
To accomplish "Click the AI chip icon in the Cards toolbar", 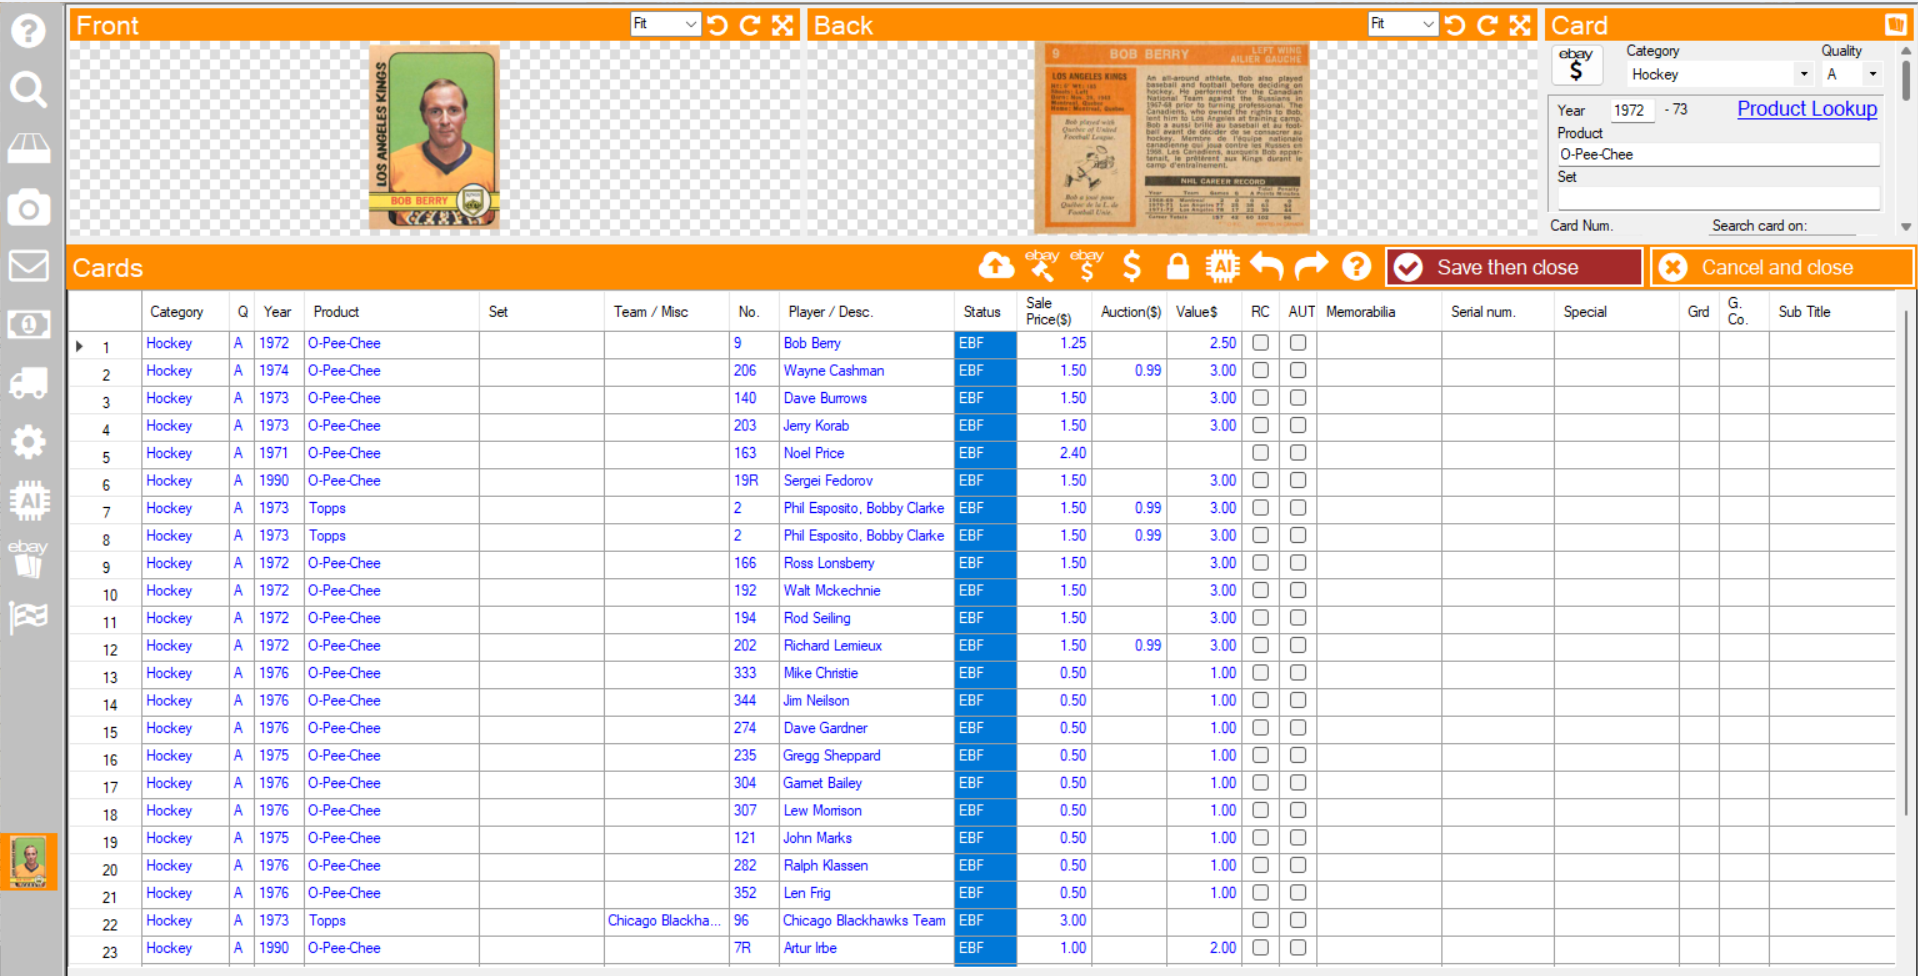I will click(1222, 266).
